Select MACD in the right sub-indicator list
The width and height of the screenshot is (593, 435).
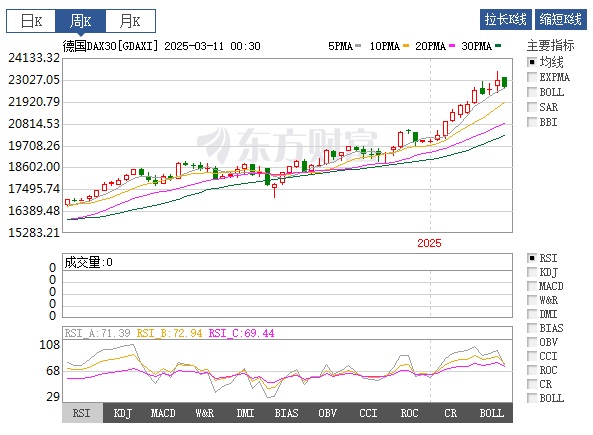point(532,286)
